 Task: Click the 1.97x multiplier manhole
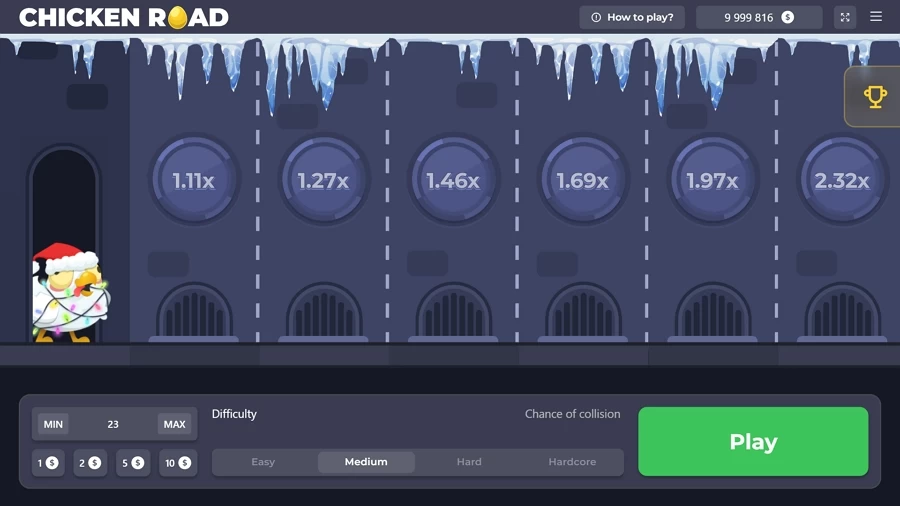[x=712, y=180]
